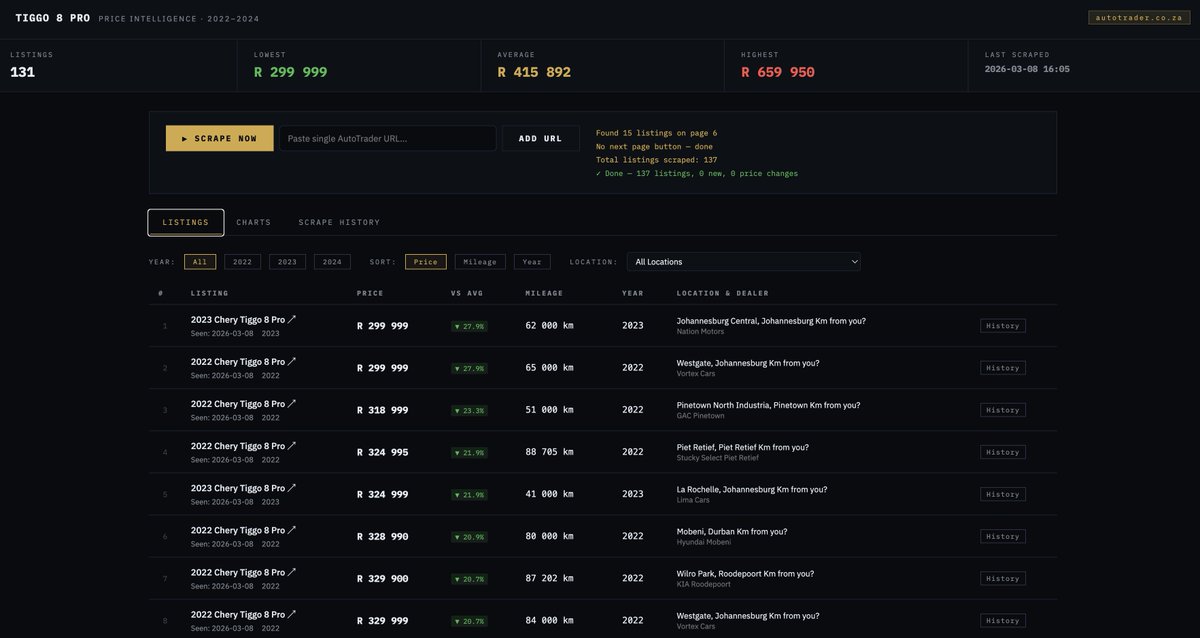This screenshot has height=638, width=1200.
Task: View History for the KIA Roodepoort listing
Action: click(1003, 578)
